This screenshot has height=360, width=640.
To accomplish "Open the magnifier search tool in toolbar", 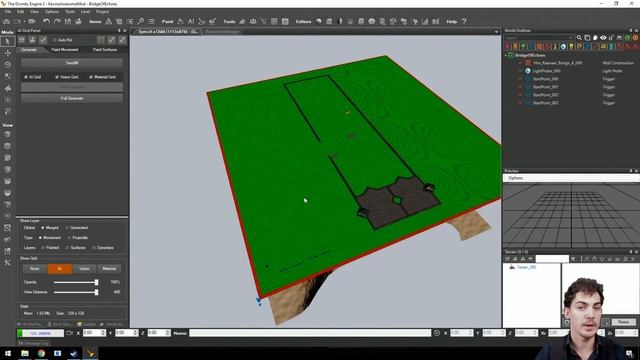I will [x=141, y=21].
